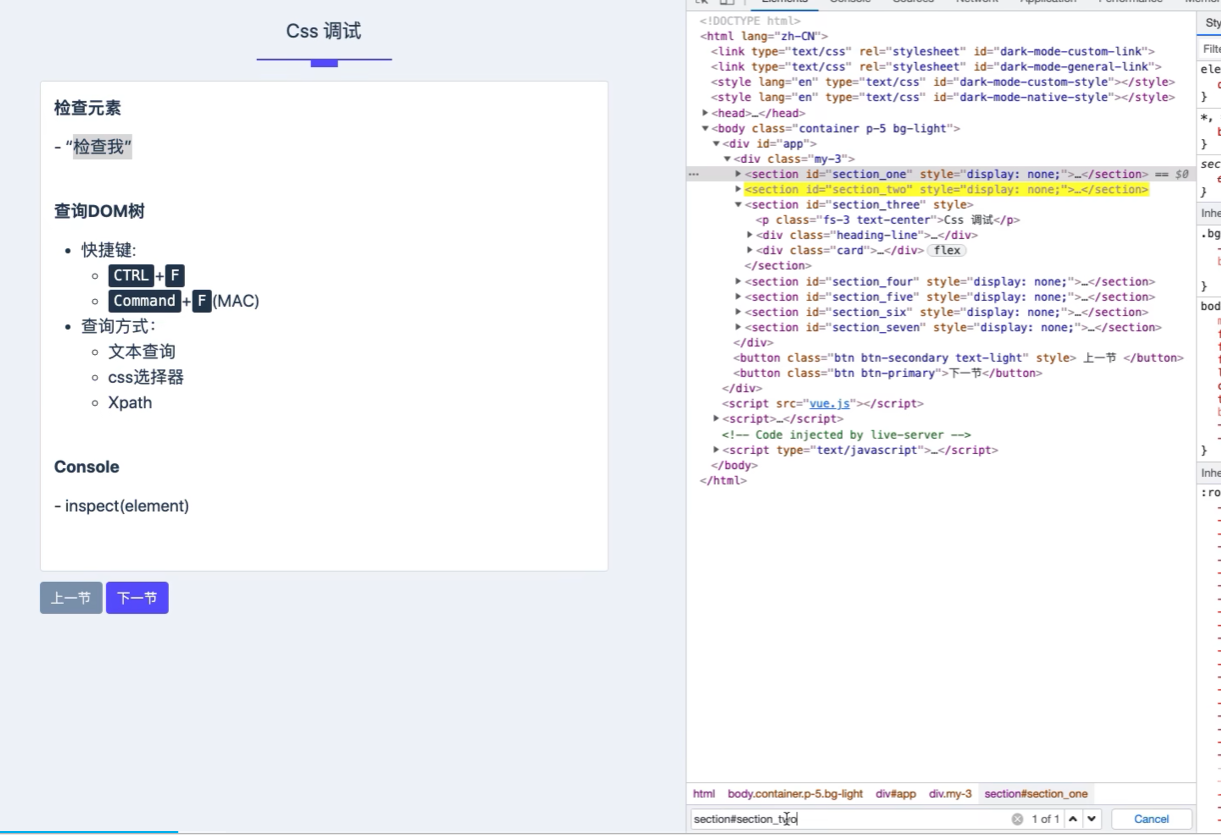Open the vue.js script link
This screenshot has height=835, width=1221.
coord(830,404)
